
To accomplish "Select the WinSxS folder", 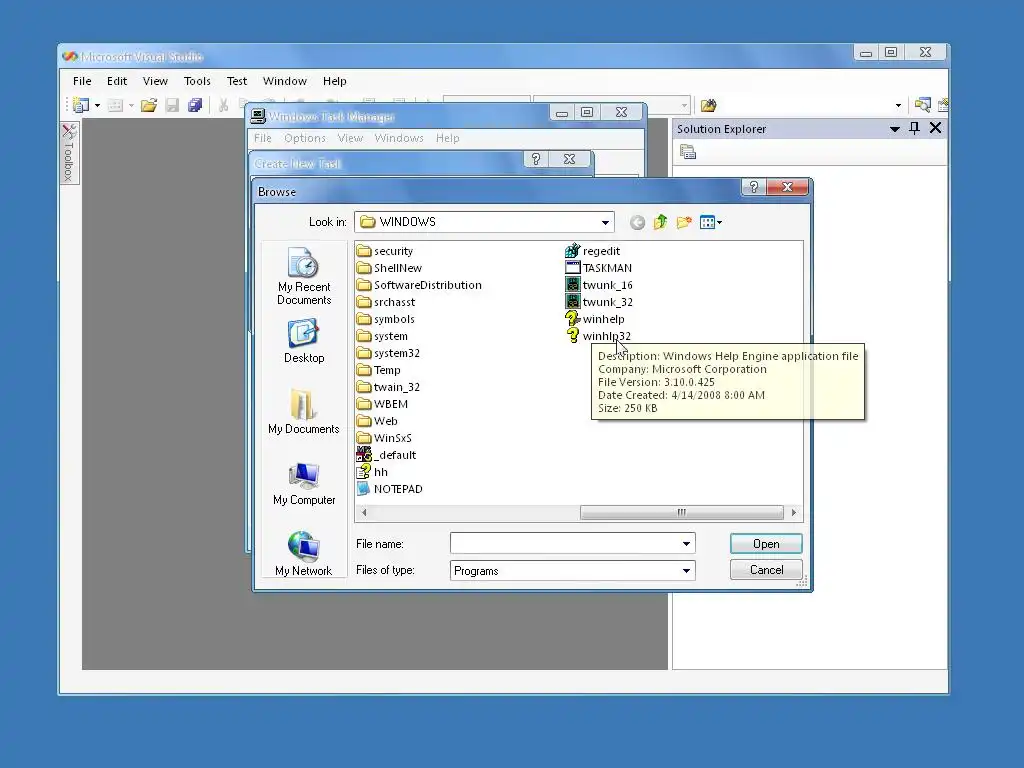I will click(384, 438).
